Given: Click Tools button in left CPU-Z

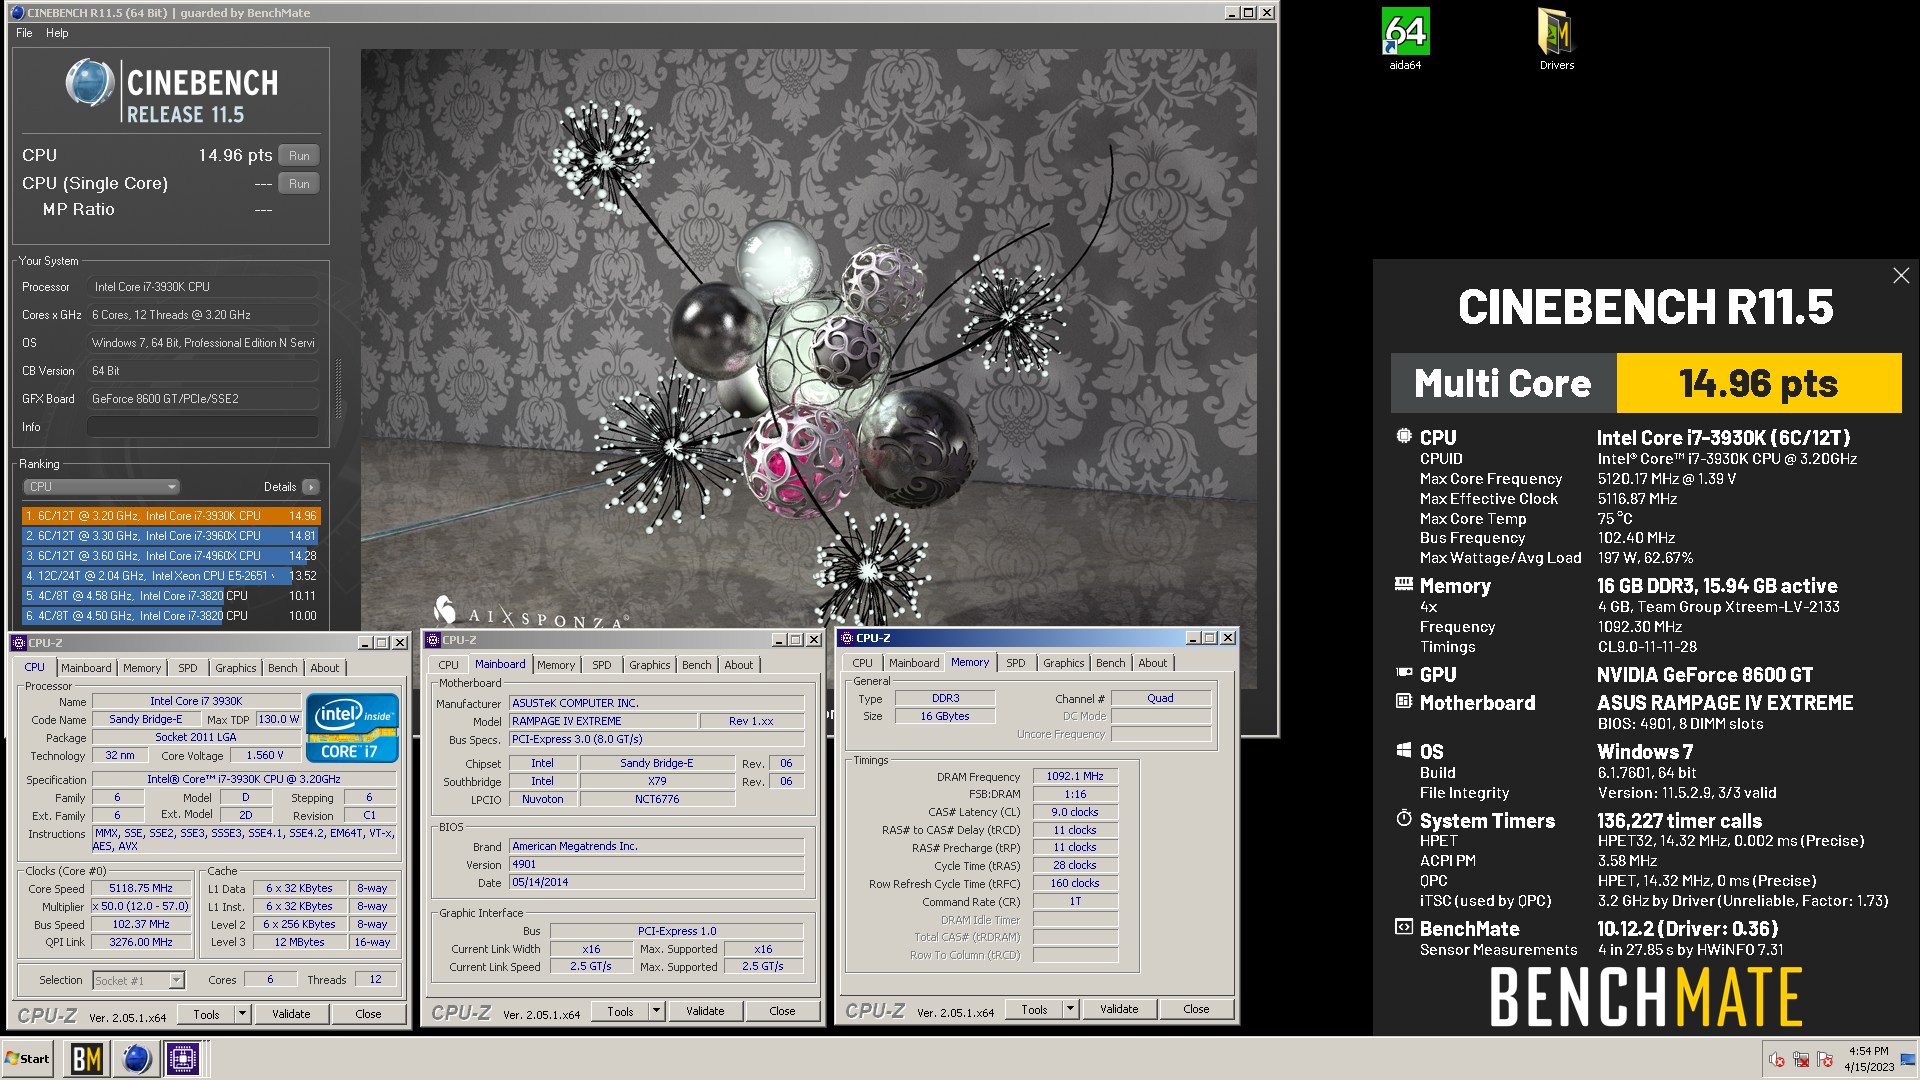Looking at the screenshot, I should 206,1014.
